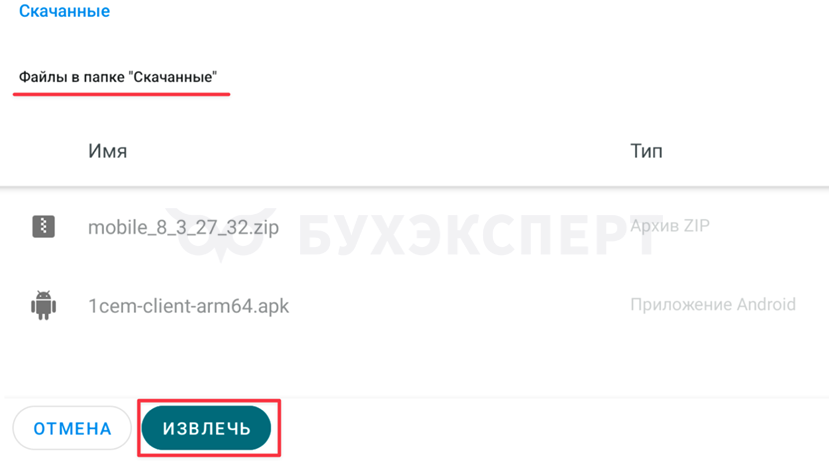The image size is (829, 472).
Task: Click blank space between the apk name and type
Action: [459, 306]
